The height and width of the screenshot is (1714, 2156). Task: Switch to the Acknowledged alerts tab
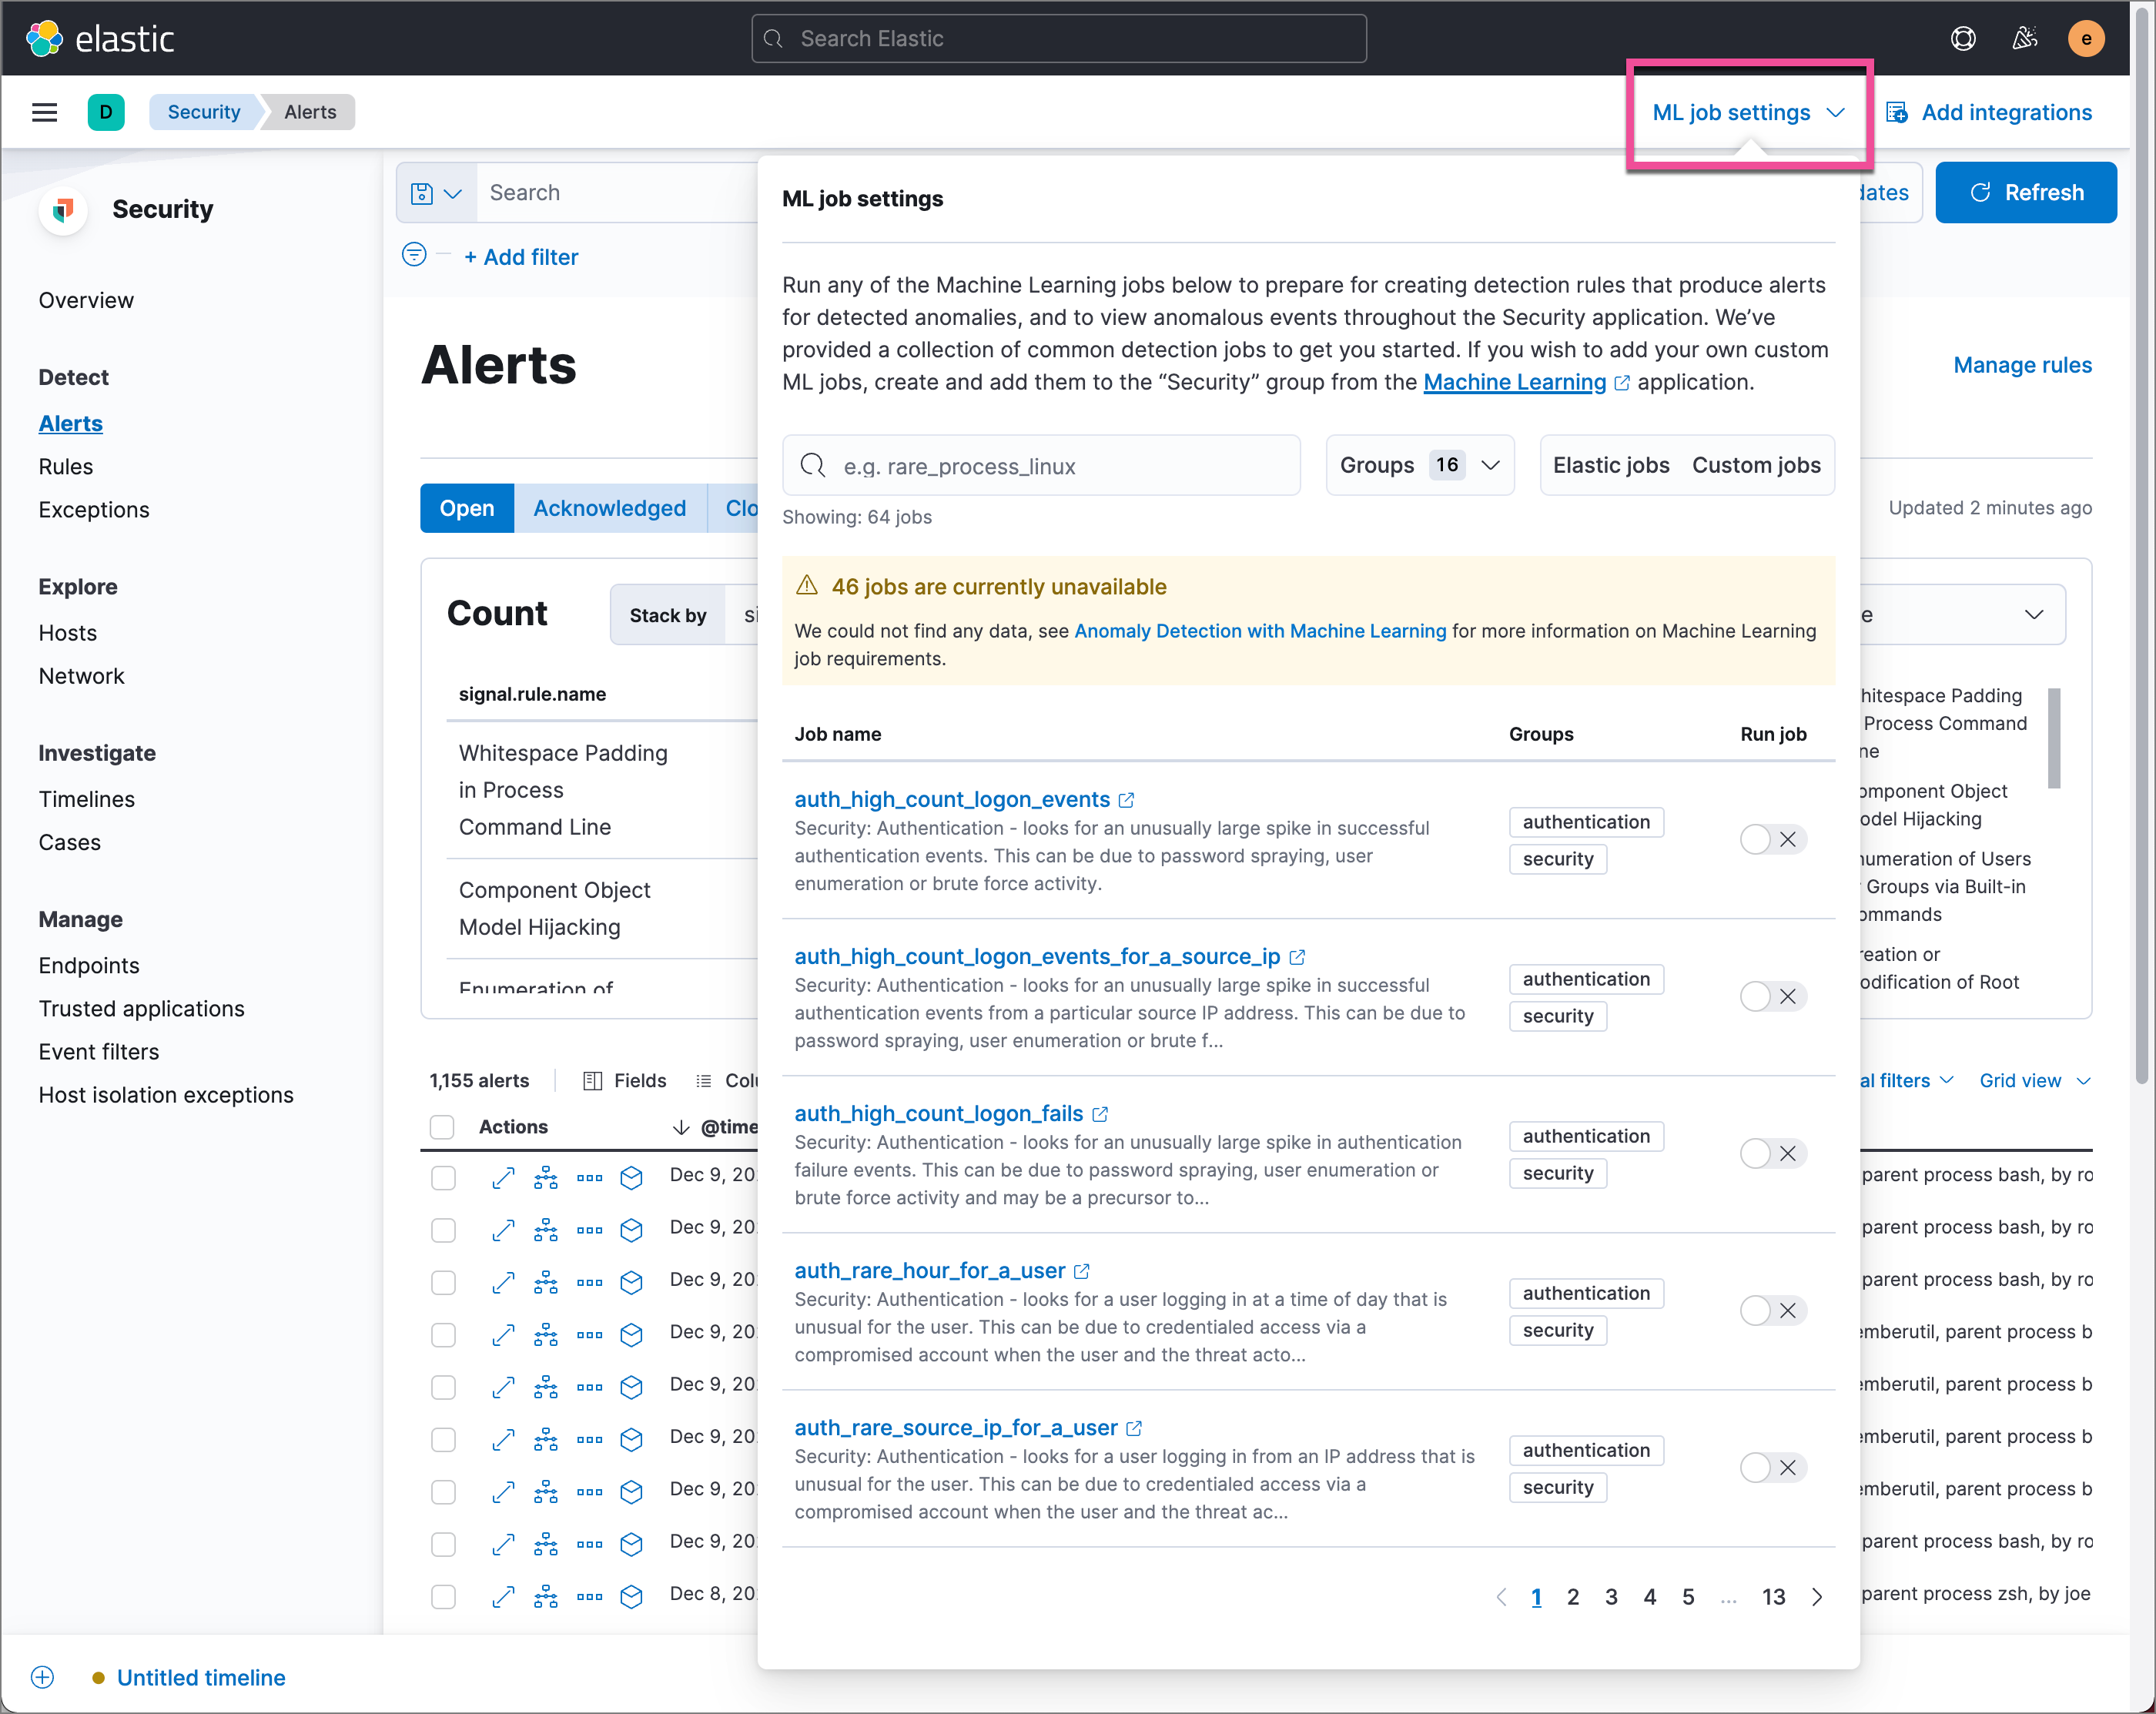(609, 508)
